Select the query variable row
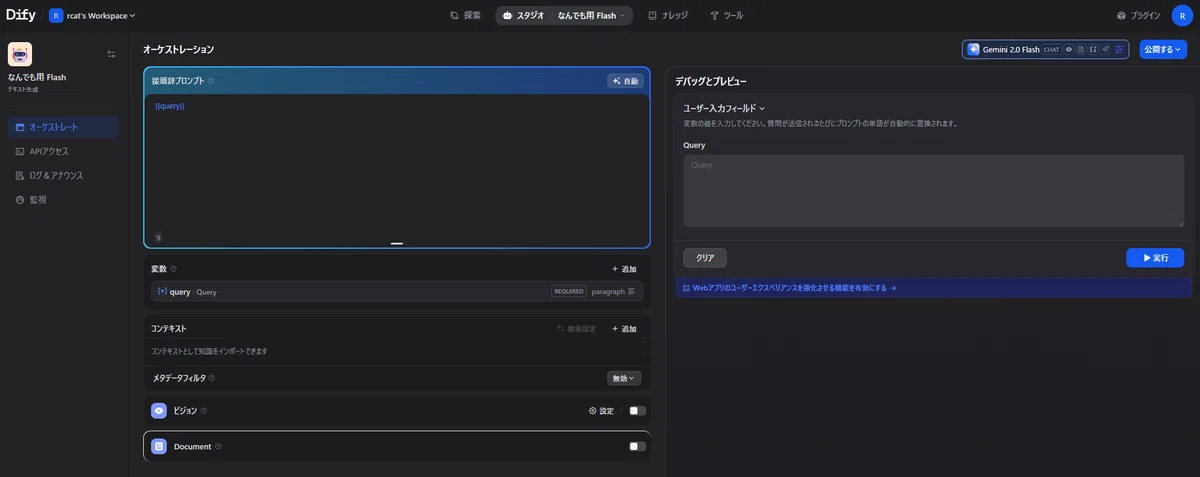 (x=397, y=291)
